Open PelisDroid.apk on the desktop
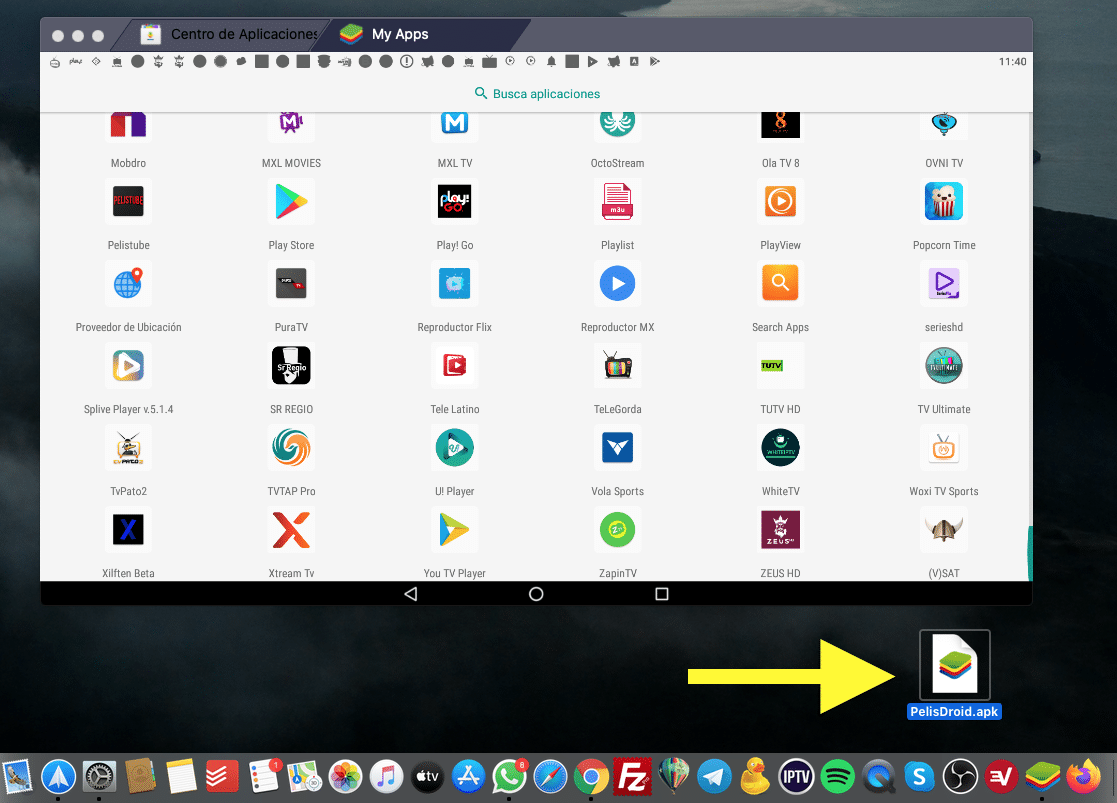Screen dimensions: 1117x803 tap(954, 663)
